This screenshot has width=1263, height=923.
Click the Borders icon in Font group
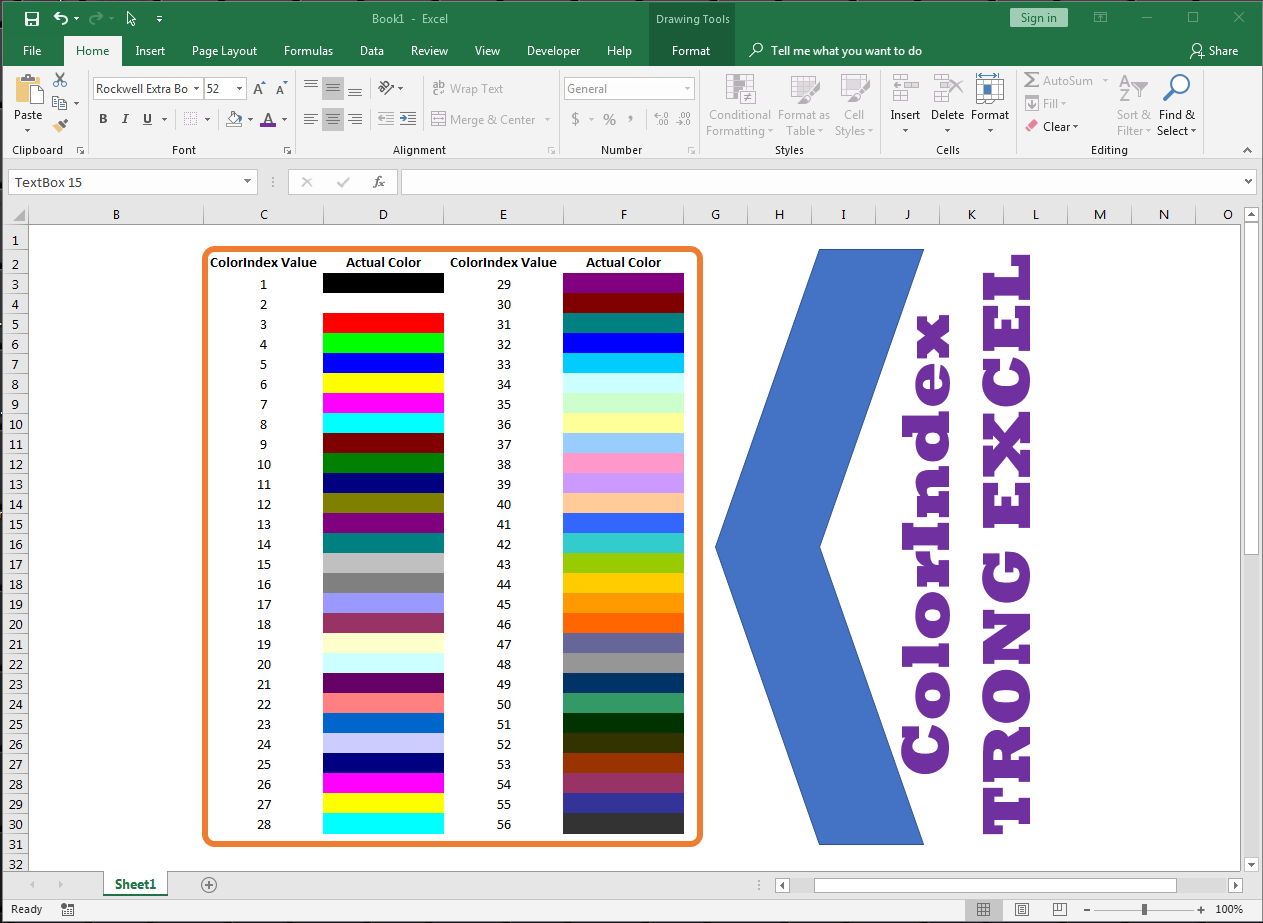190,119
